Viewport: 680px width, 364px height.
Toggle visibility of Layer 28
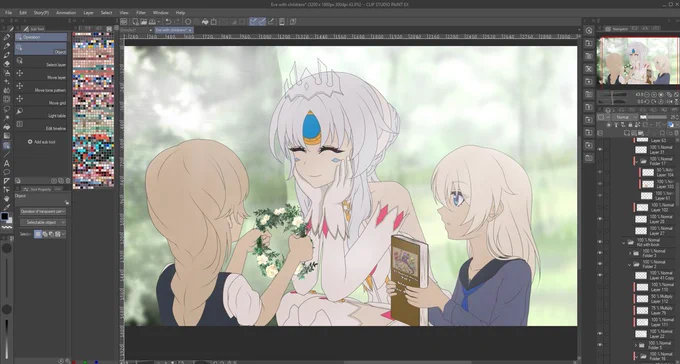600,219
